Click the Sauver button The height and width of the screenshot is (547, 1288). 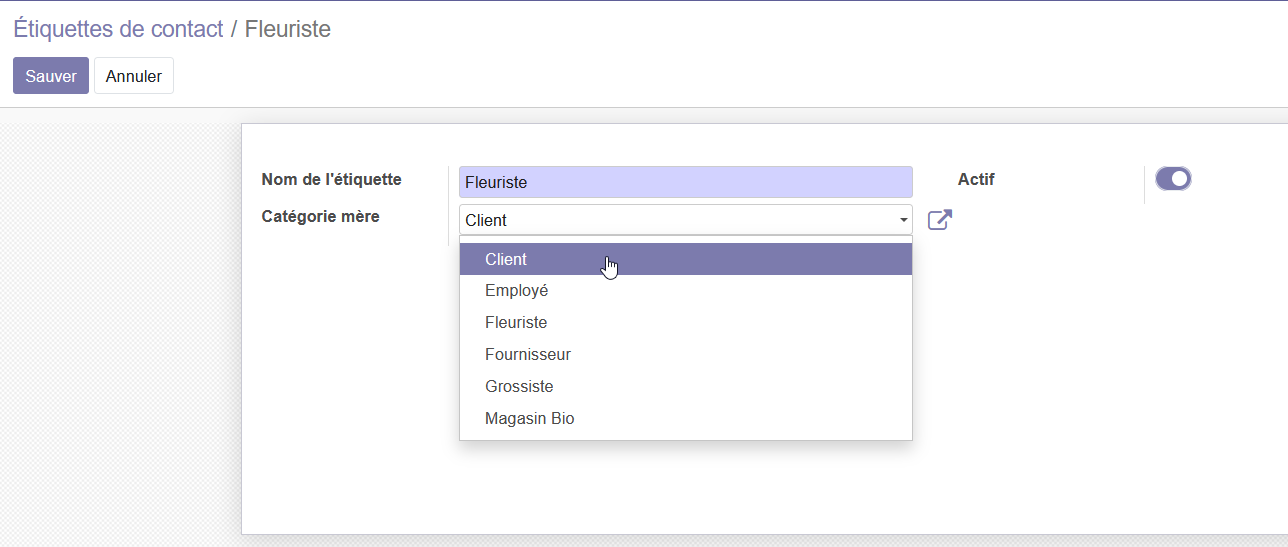point(51,76)
